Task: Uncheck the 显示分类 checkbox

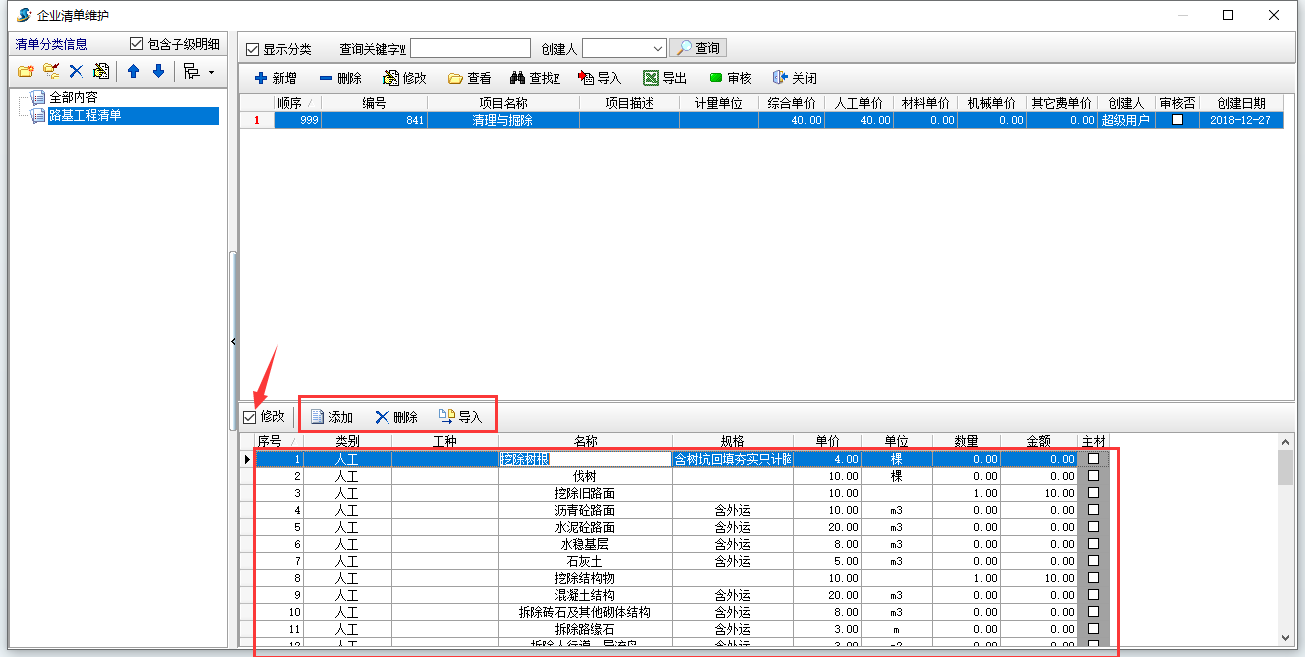Action: pos(253,49)
